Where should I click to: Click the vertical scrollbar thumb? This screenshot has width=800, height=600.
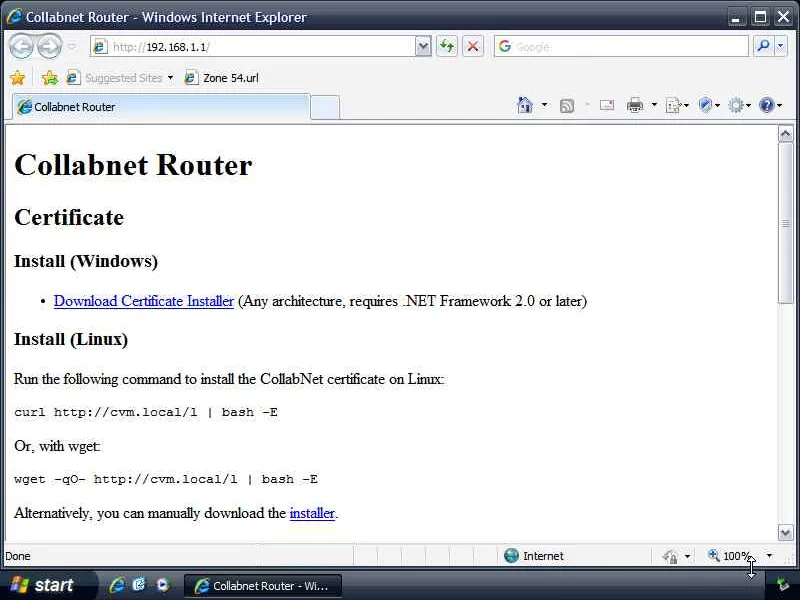pyautogui.click(x=785, y=223)
